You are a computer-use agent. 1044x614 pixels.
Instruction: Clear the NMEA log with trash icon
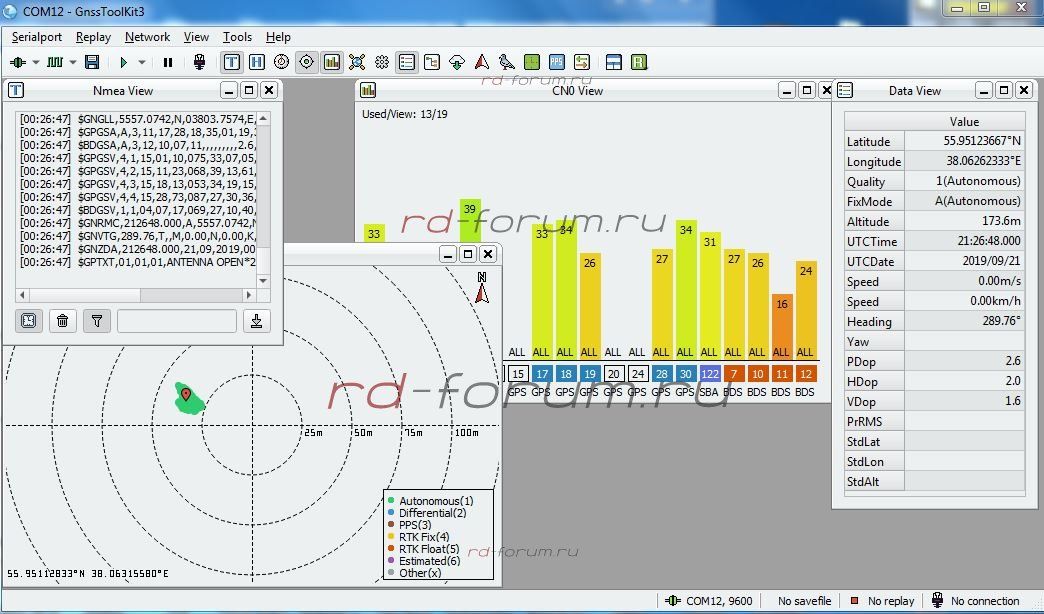[x=63, y=320]
